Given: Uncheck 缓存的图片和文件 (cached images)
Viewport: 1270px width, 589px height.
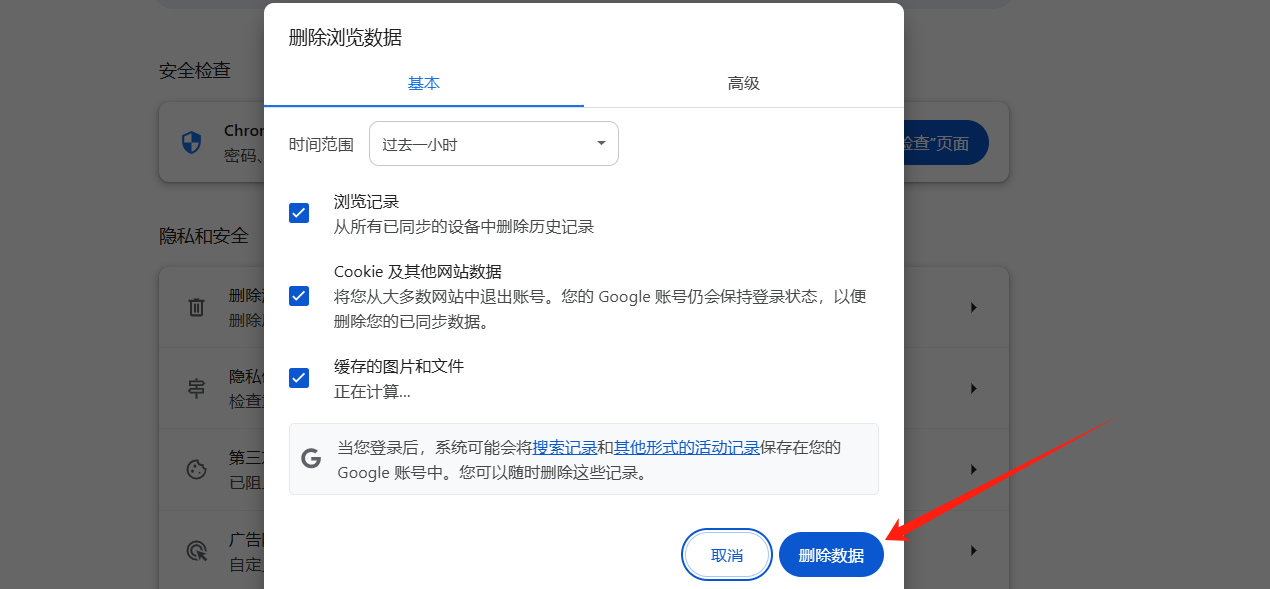Looking at the screenshot, I should [x=299, y=377].
